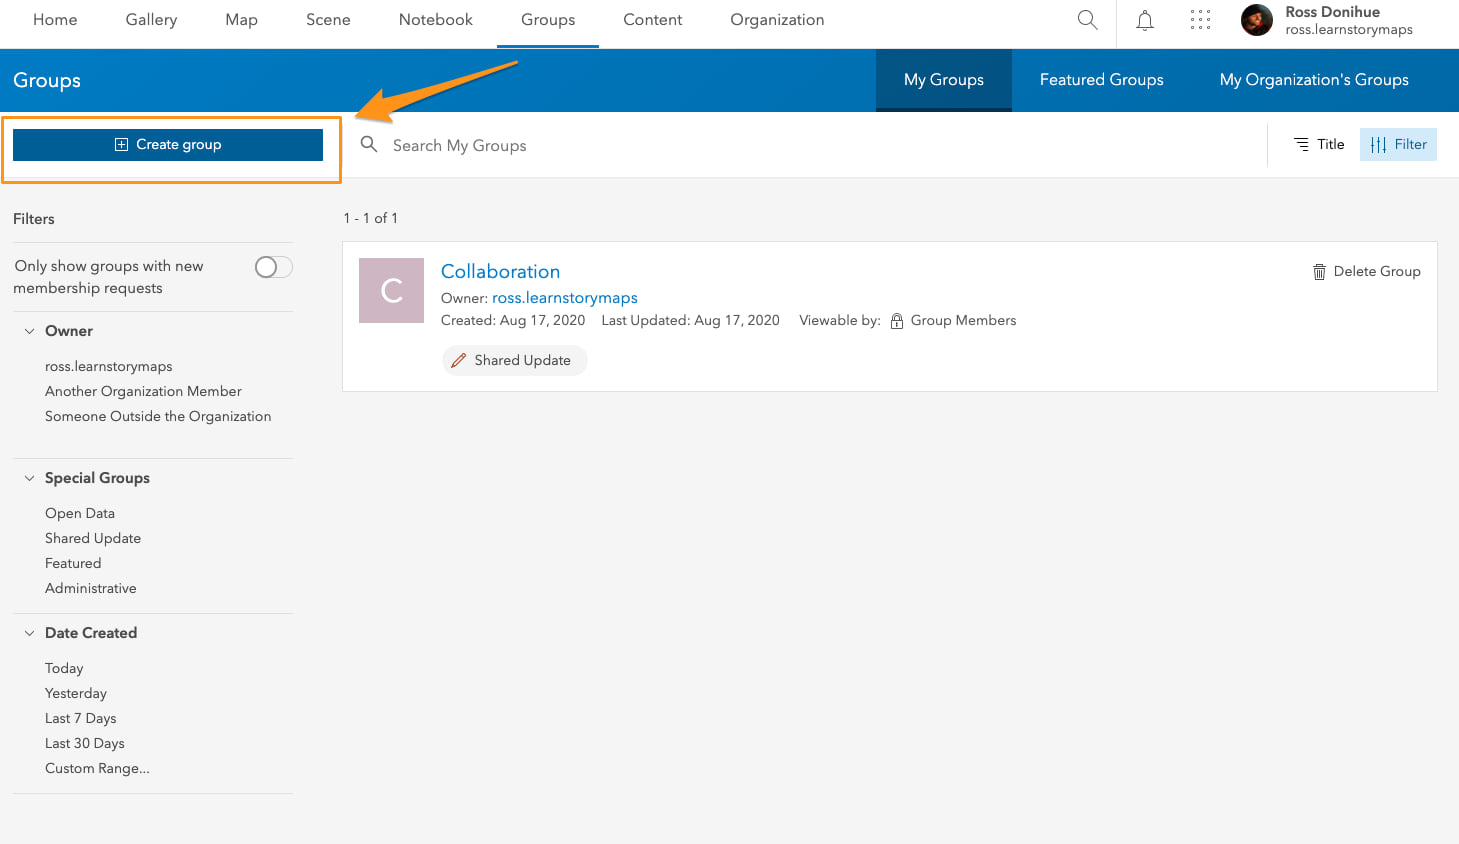Click the Group Members lock icon
The image size is (1459, 844).
[897, 321]
